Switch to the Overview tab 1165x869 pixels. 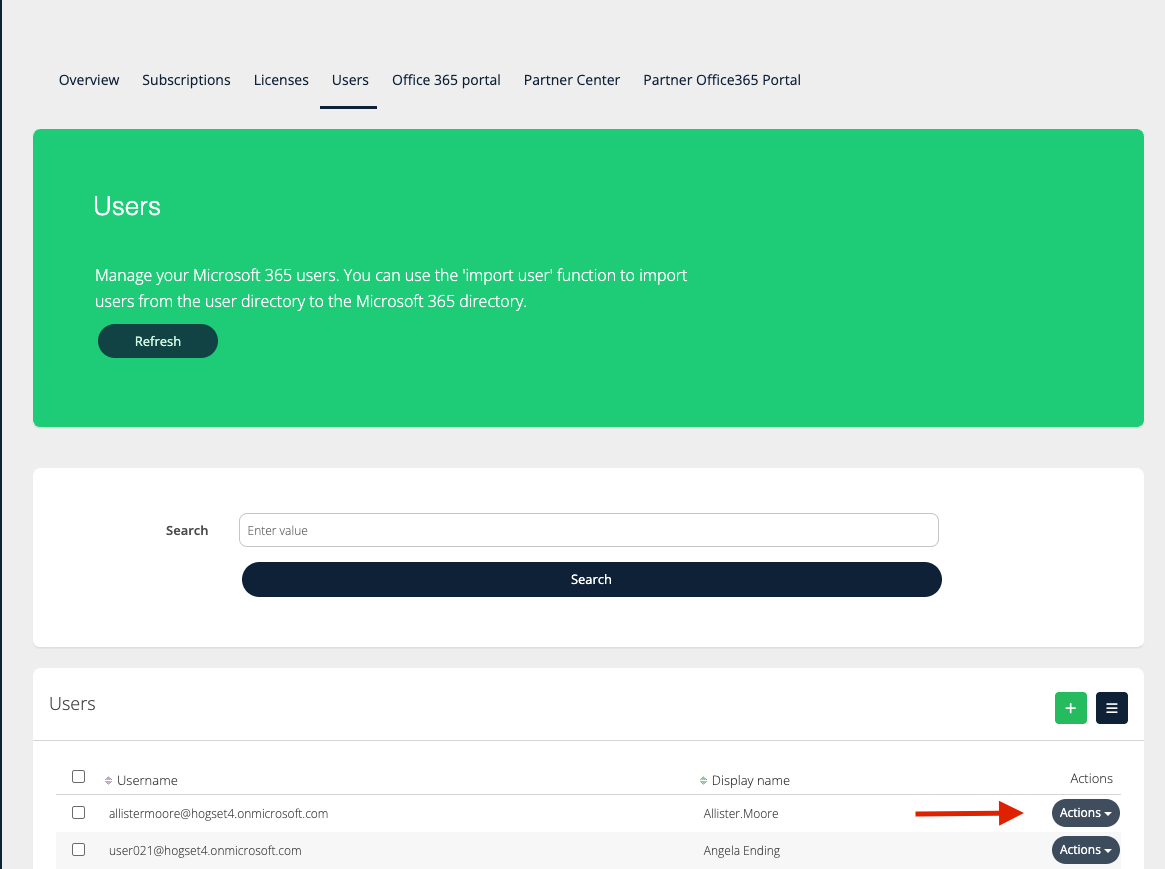89,80
